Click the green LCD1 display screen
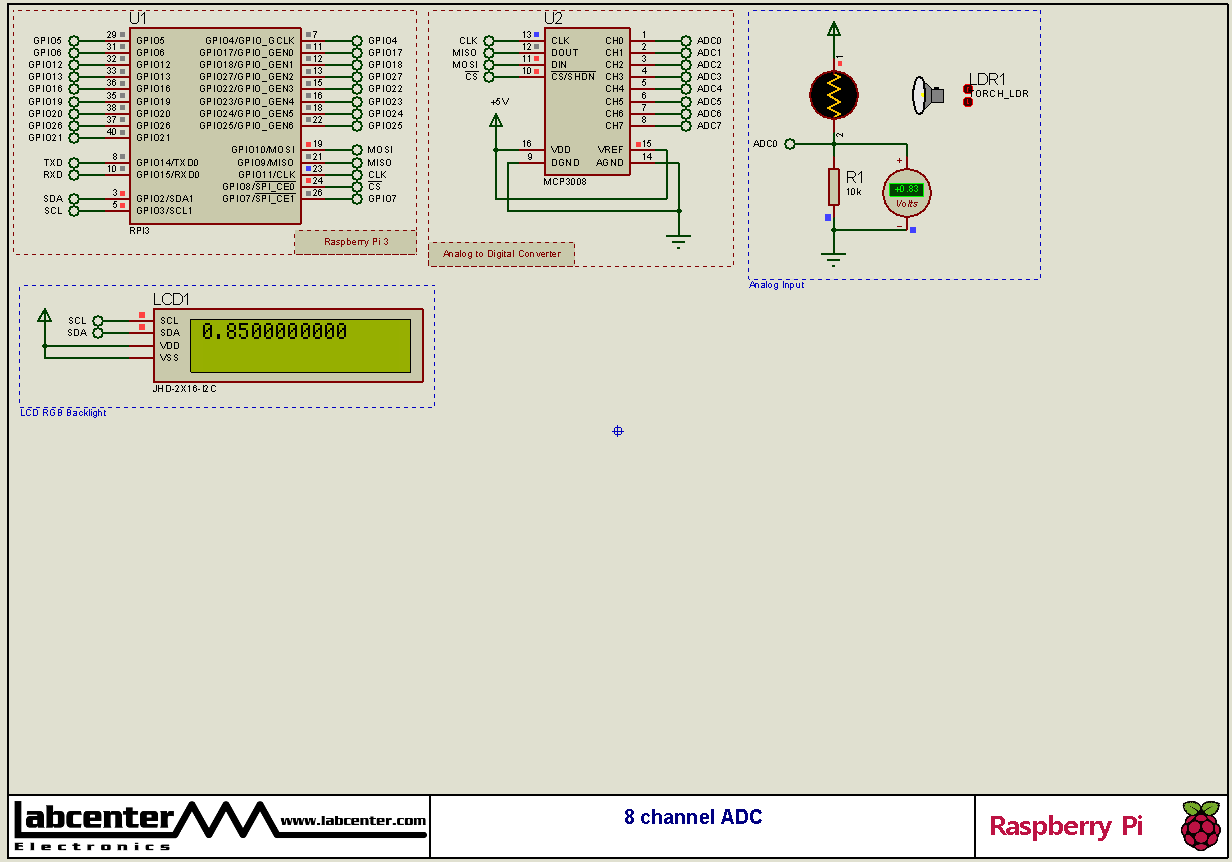The image size is (1232, 862). tap(300, 343)
